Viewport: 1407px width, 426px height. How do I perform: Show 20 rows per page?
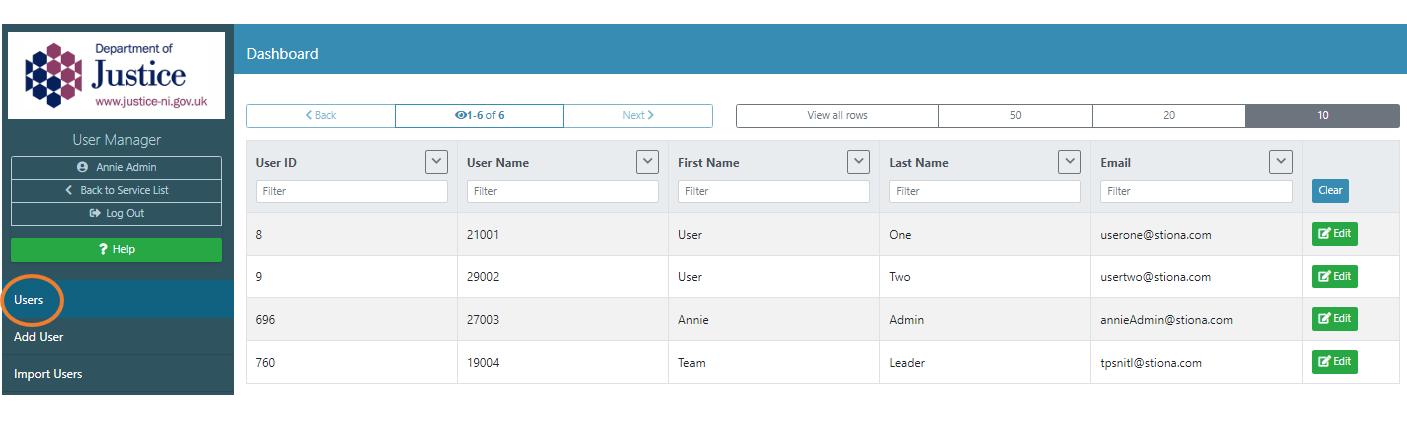pyautogui.click(x=1168, y=116)
